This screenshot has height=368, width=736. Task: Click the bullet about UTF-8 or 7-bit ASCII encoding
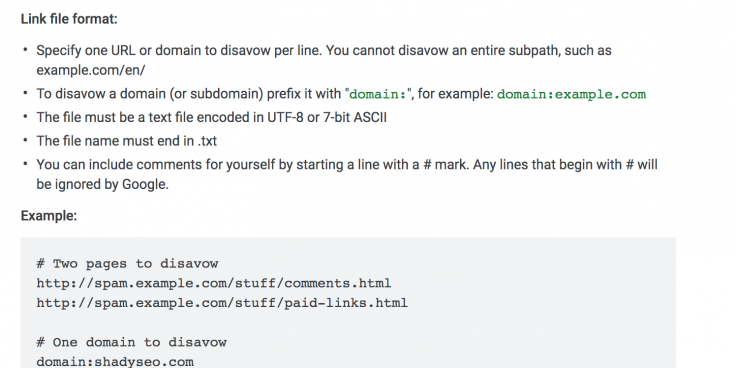[212, 117]
